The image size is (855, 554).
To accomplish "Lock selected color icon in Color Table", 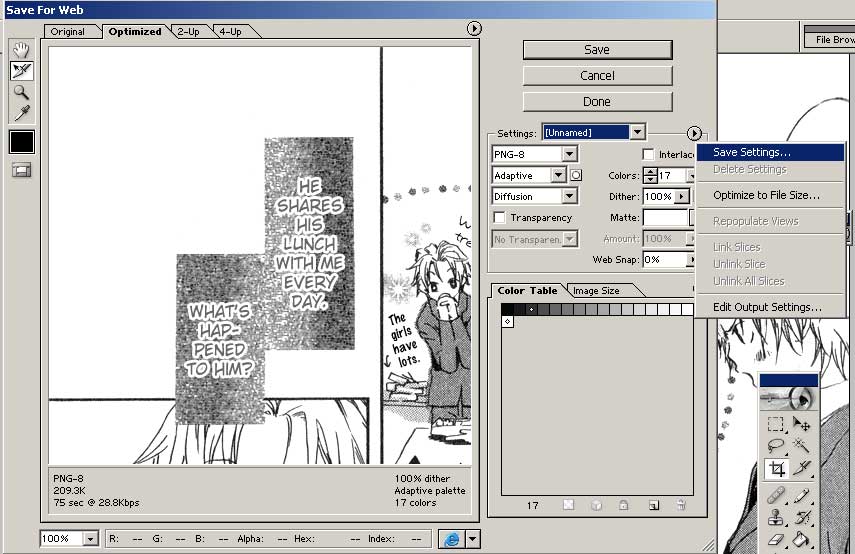I will [624, 505].
